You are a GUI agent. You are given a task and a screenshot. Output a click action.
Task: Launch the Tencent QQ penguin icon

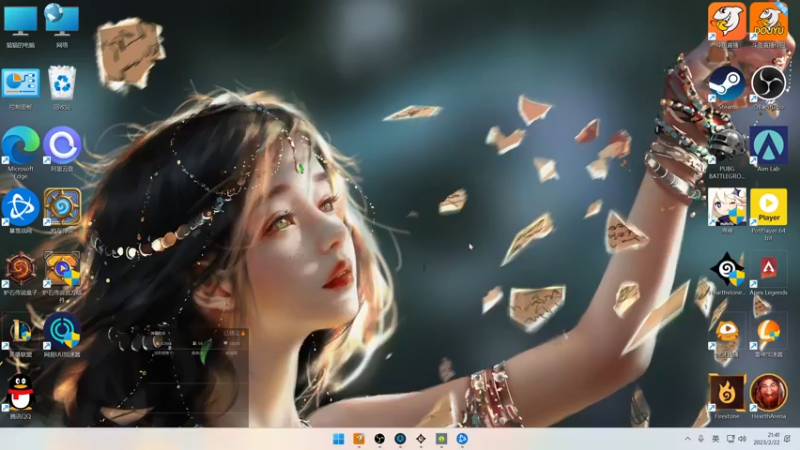point(20,393)
